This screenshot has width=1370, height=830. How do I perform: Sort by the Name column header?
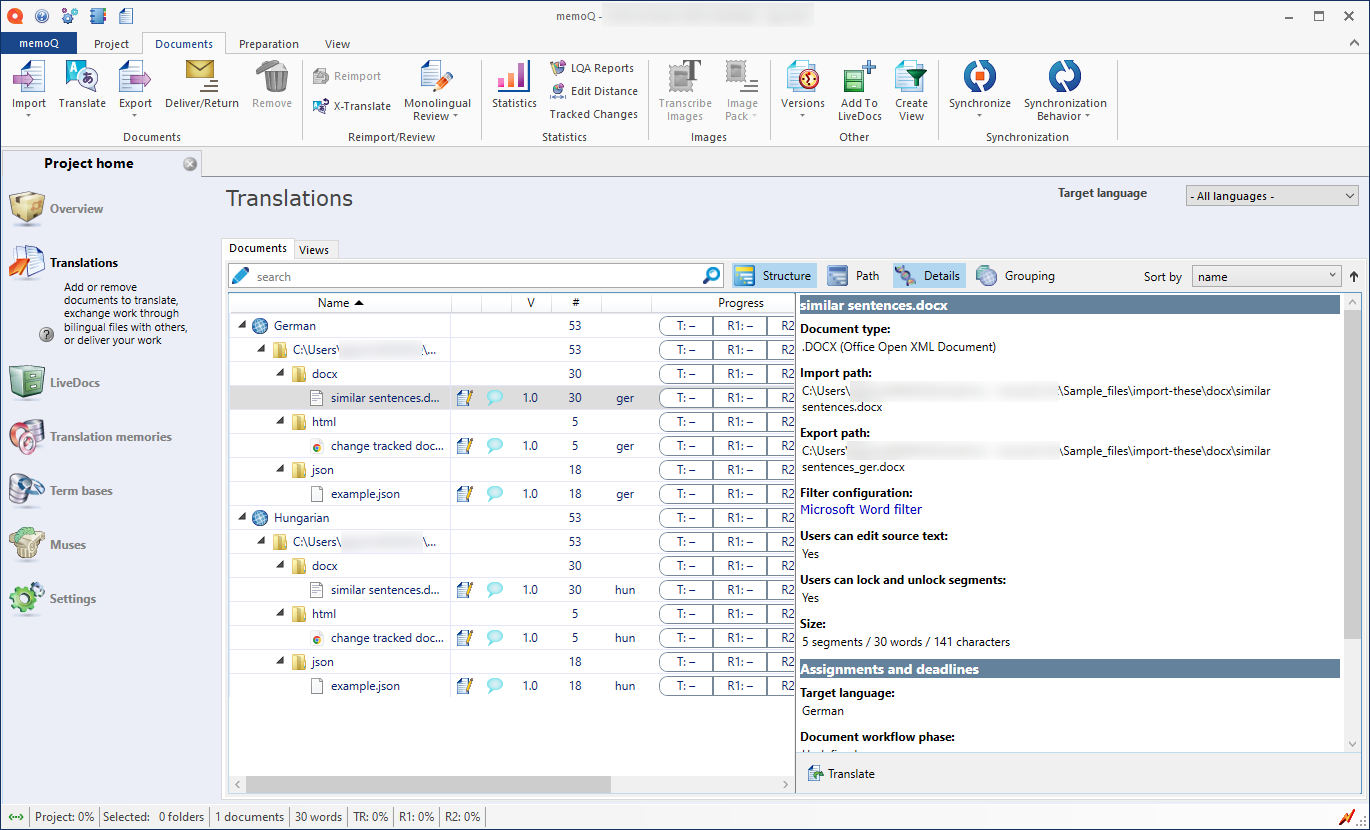[x=340, y=303]
